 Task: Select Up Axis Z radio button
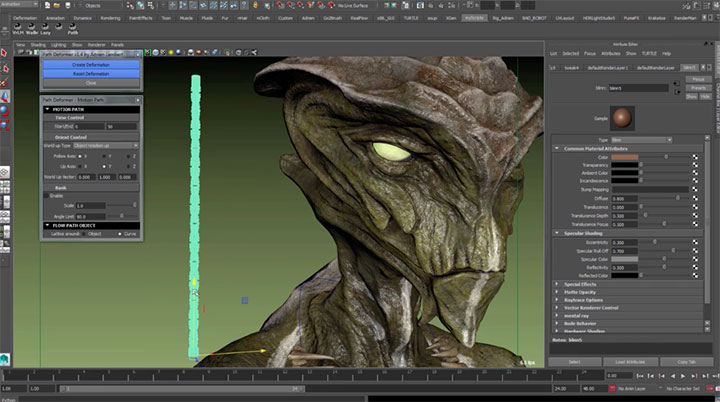click(128, 166)
